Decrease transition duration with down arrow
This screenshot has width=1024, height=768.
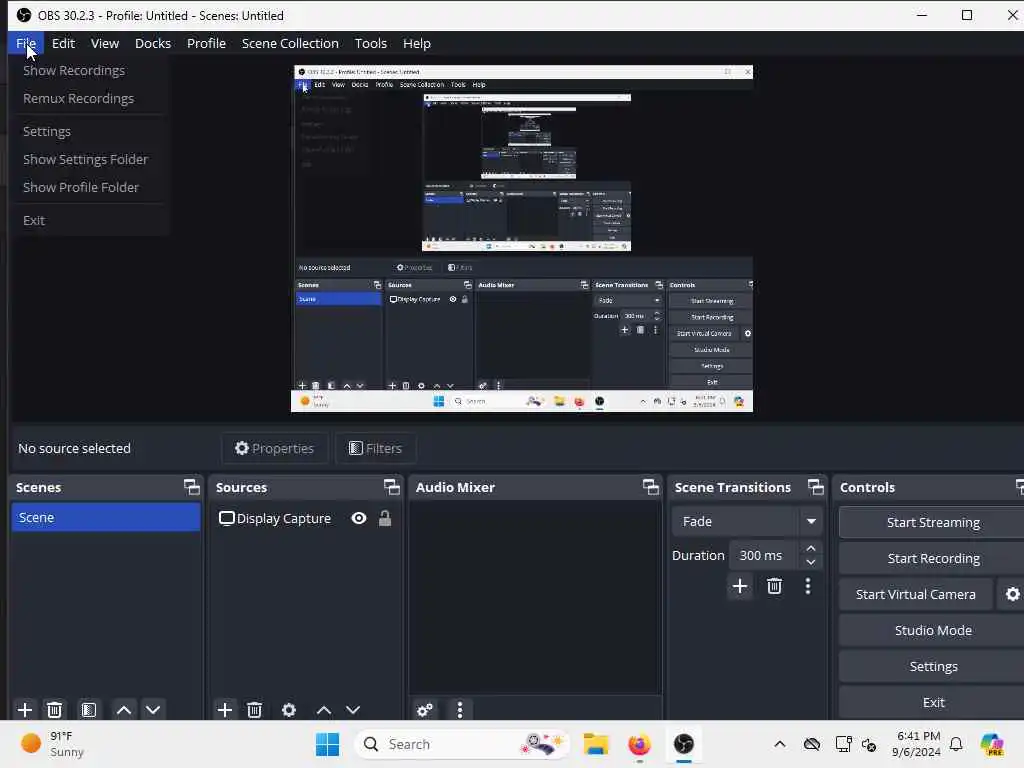810,562
